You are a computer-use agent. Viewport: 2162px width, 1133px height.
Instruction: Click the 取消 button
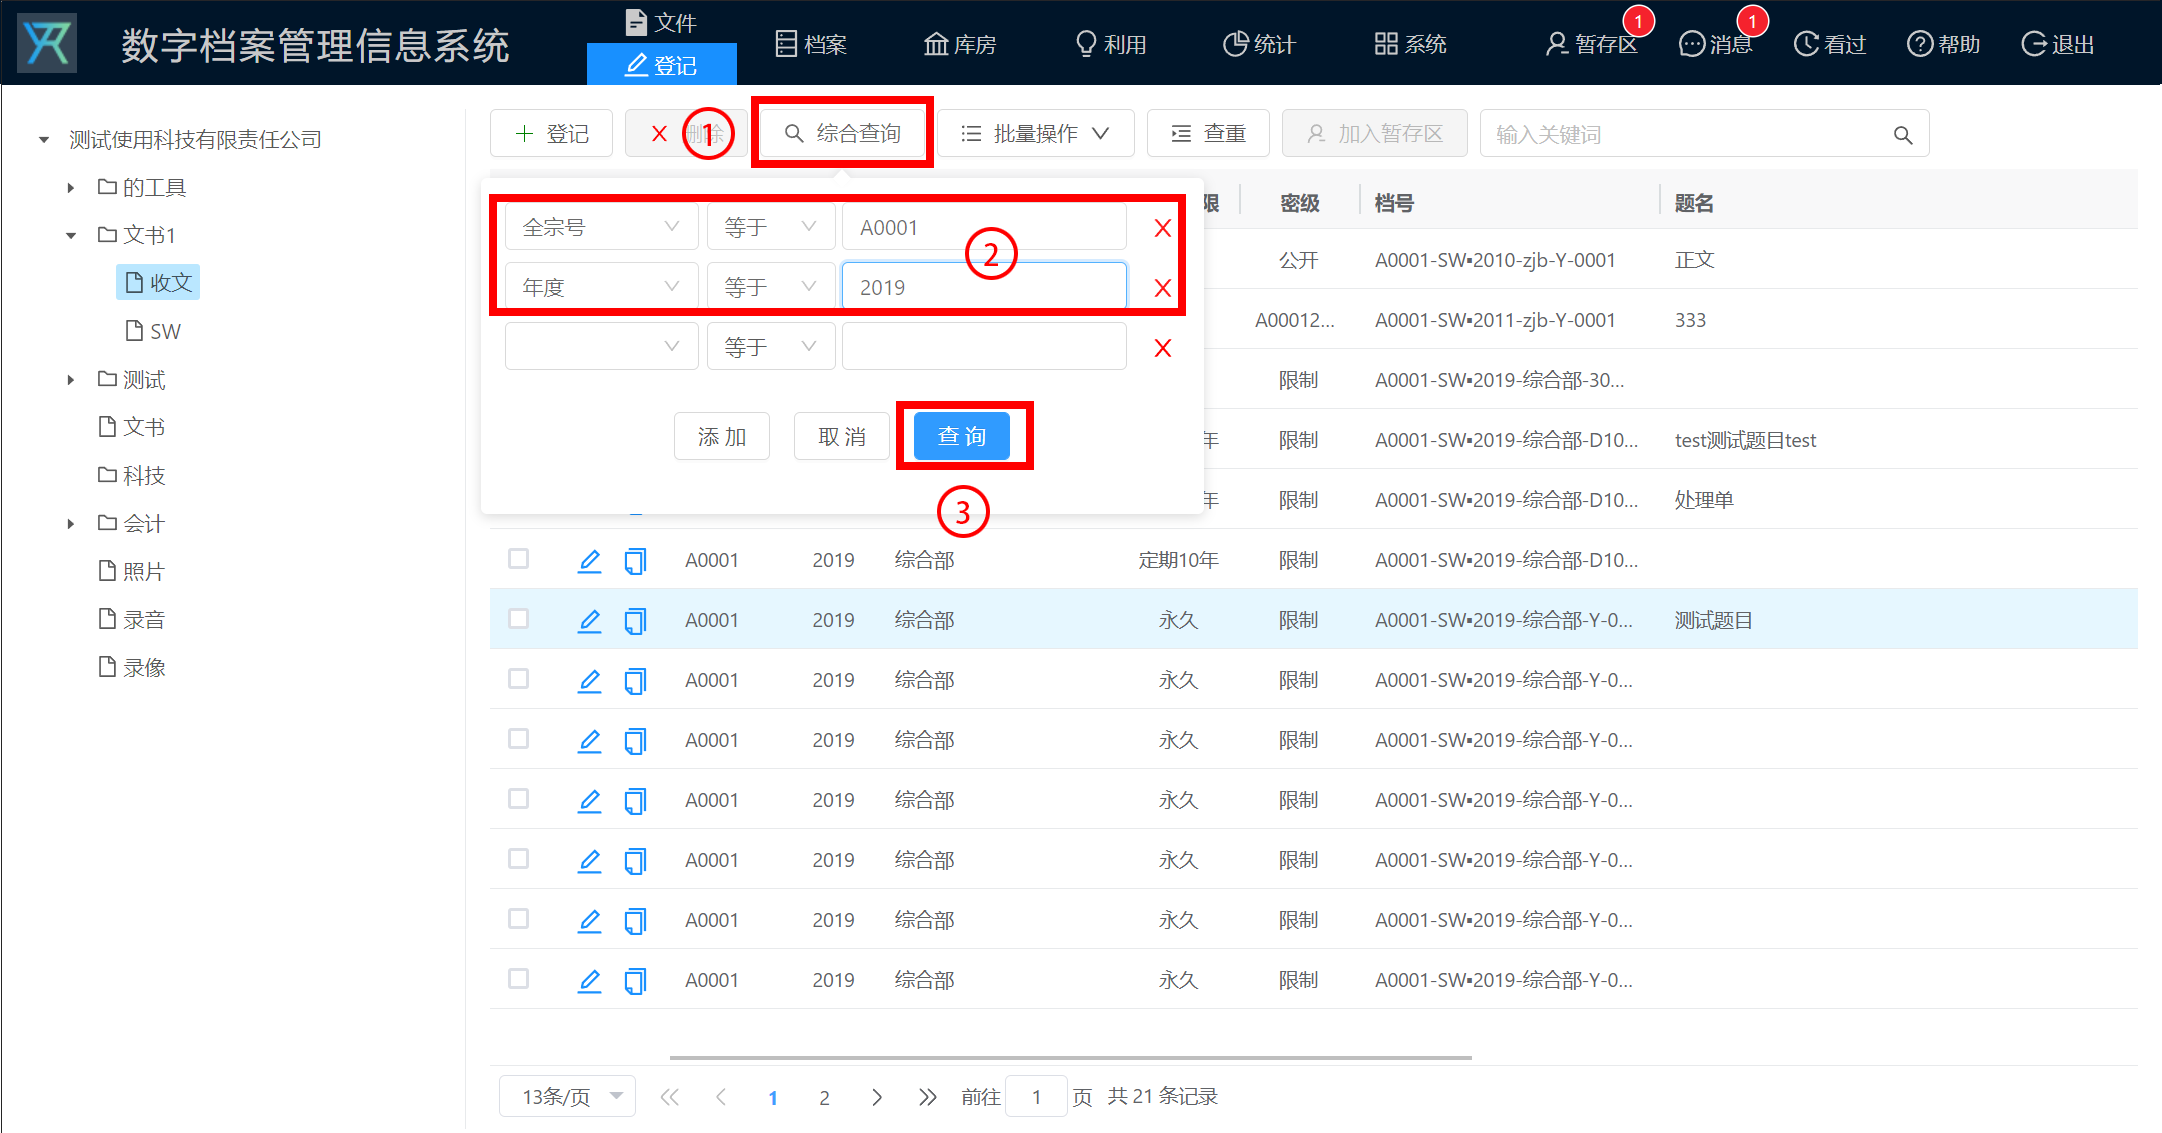842,436
